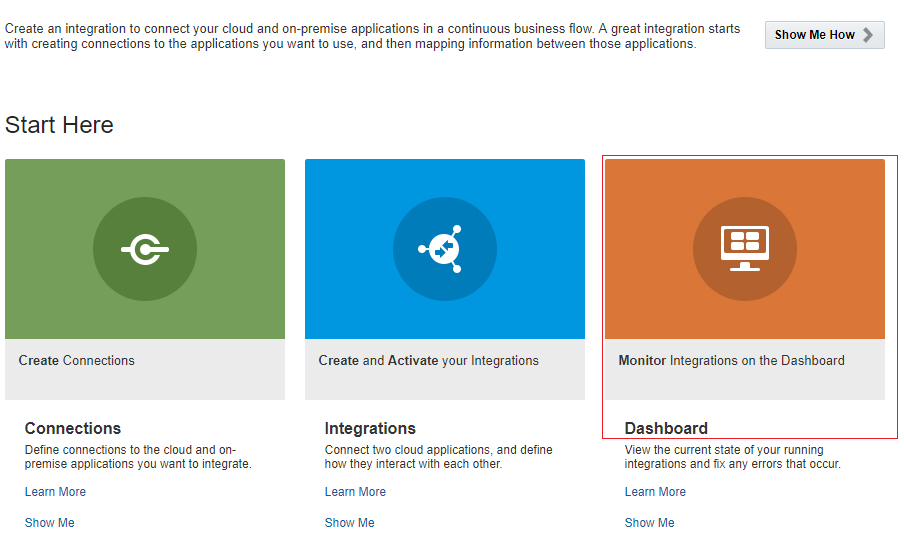Open Learn More under Dashboard
The height and width of the screenshot is (545, 904).
click(x=655, y=492)
